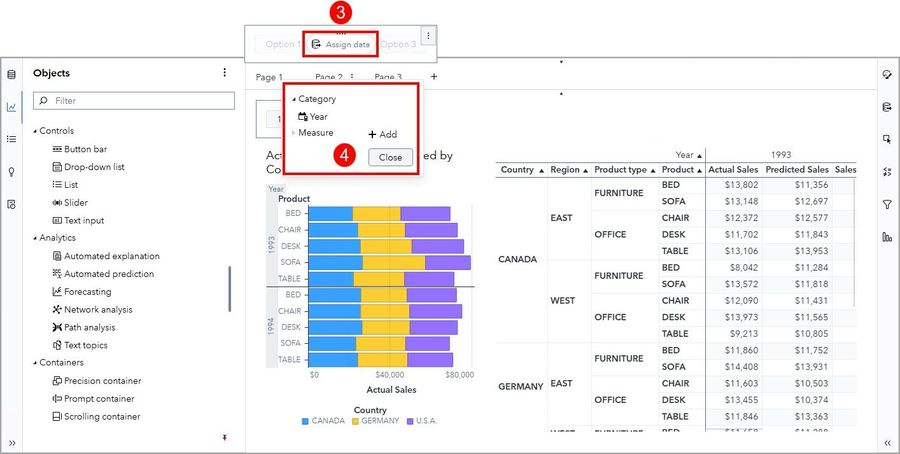900x454 pixels.
Task: Open the button bar three-dot menu
Action: 428,36
